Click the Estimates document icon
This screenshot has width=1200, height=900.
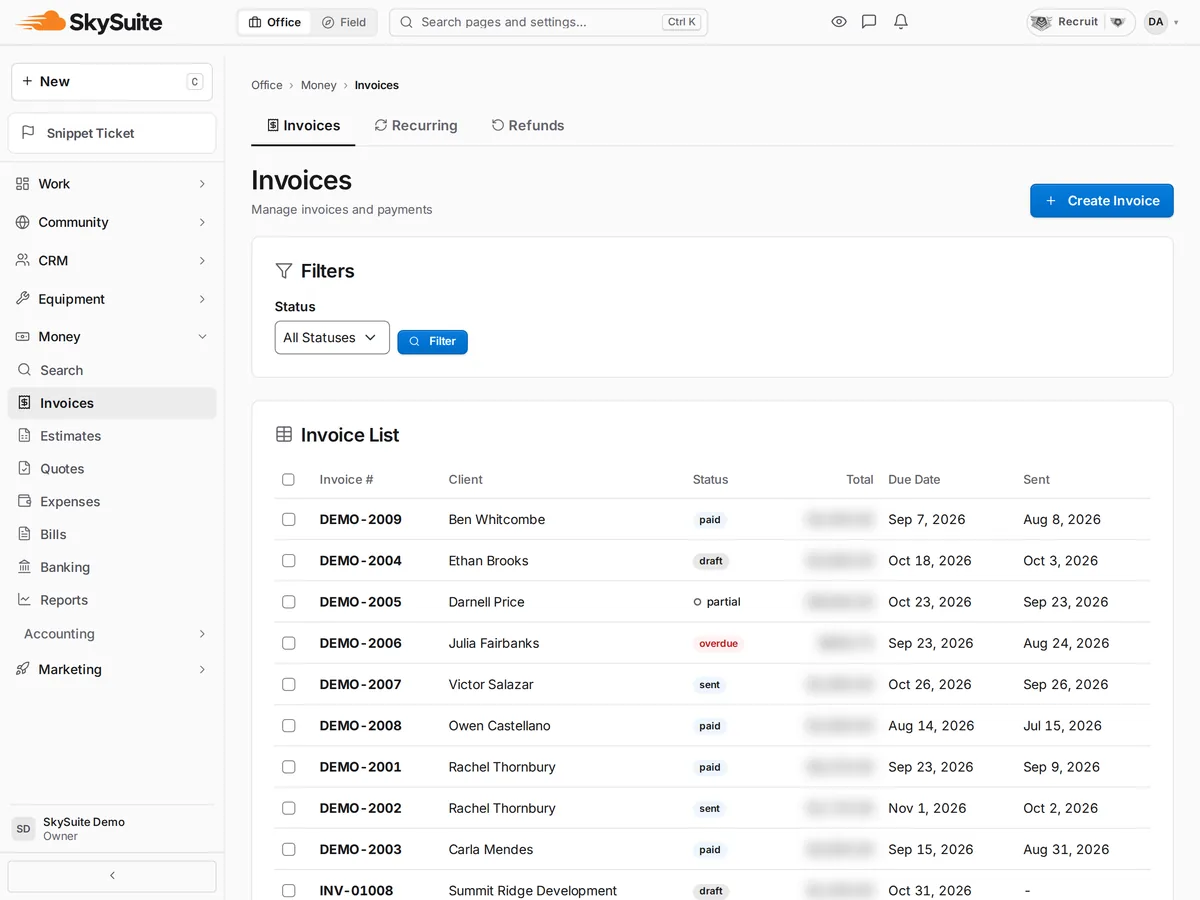(x=25, y=436)
